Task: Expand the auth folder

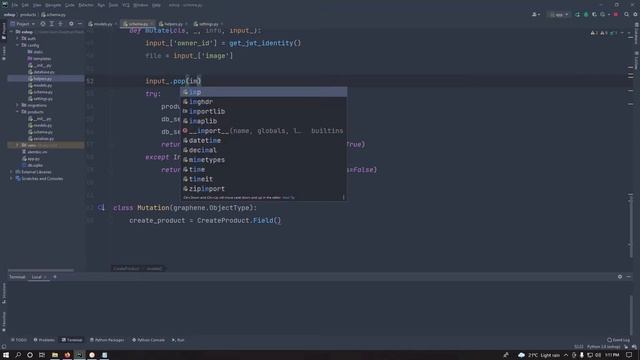Action: click(18, 38)
